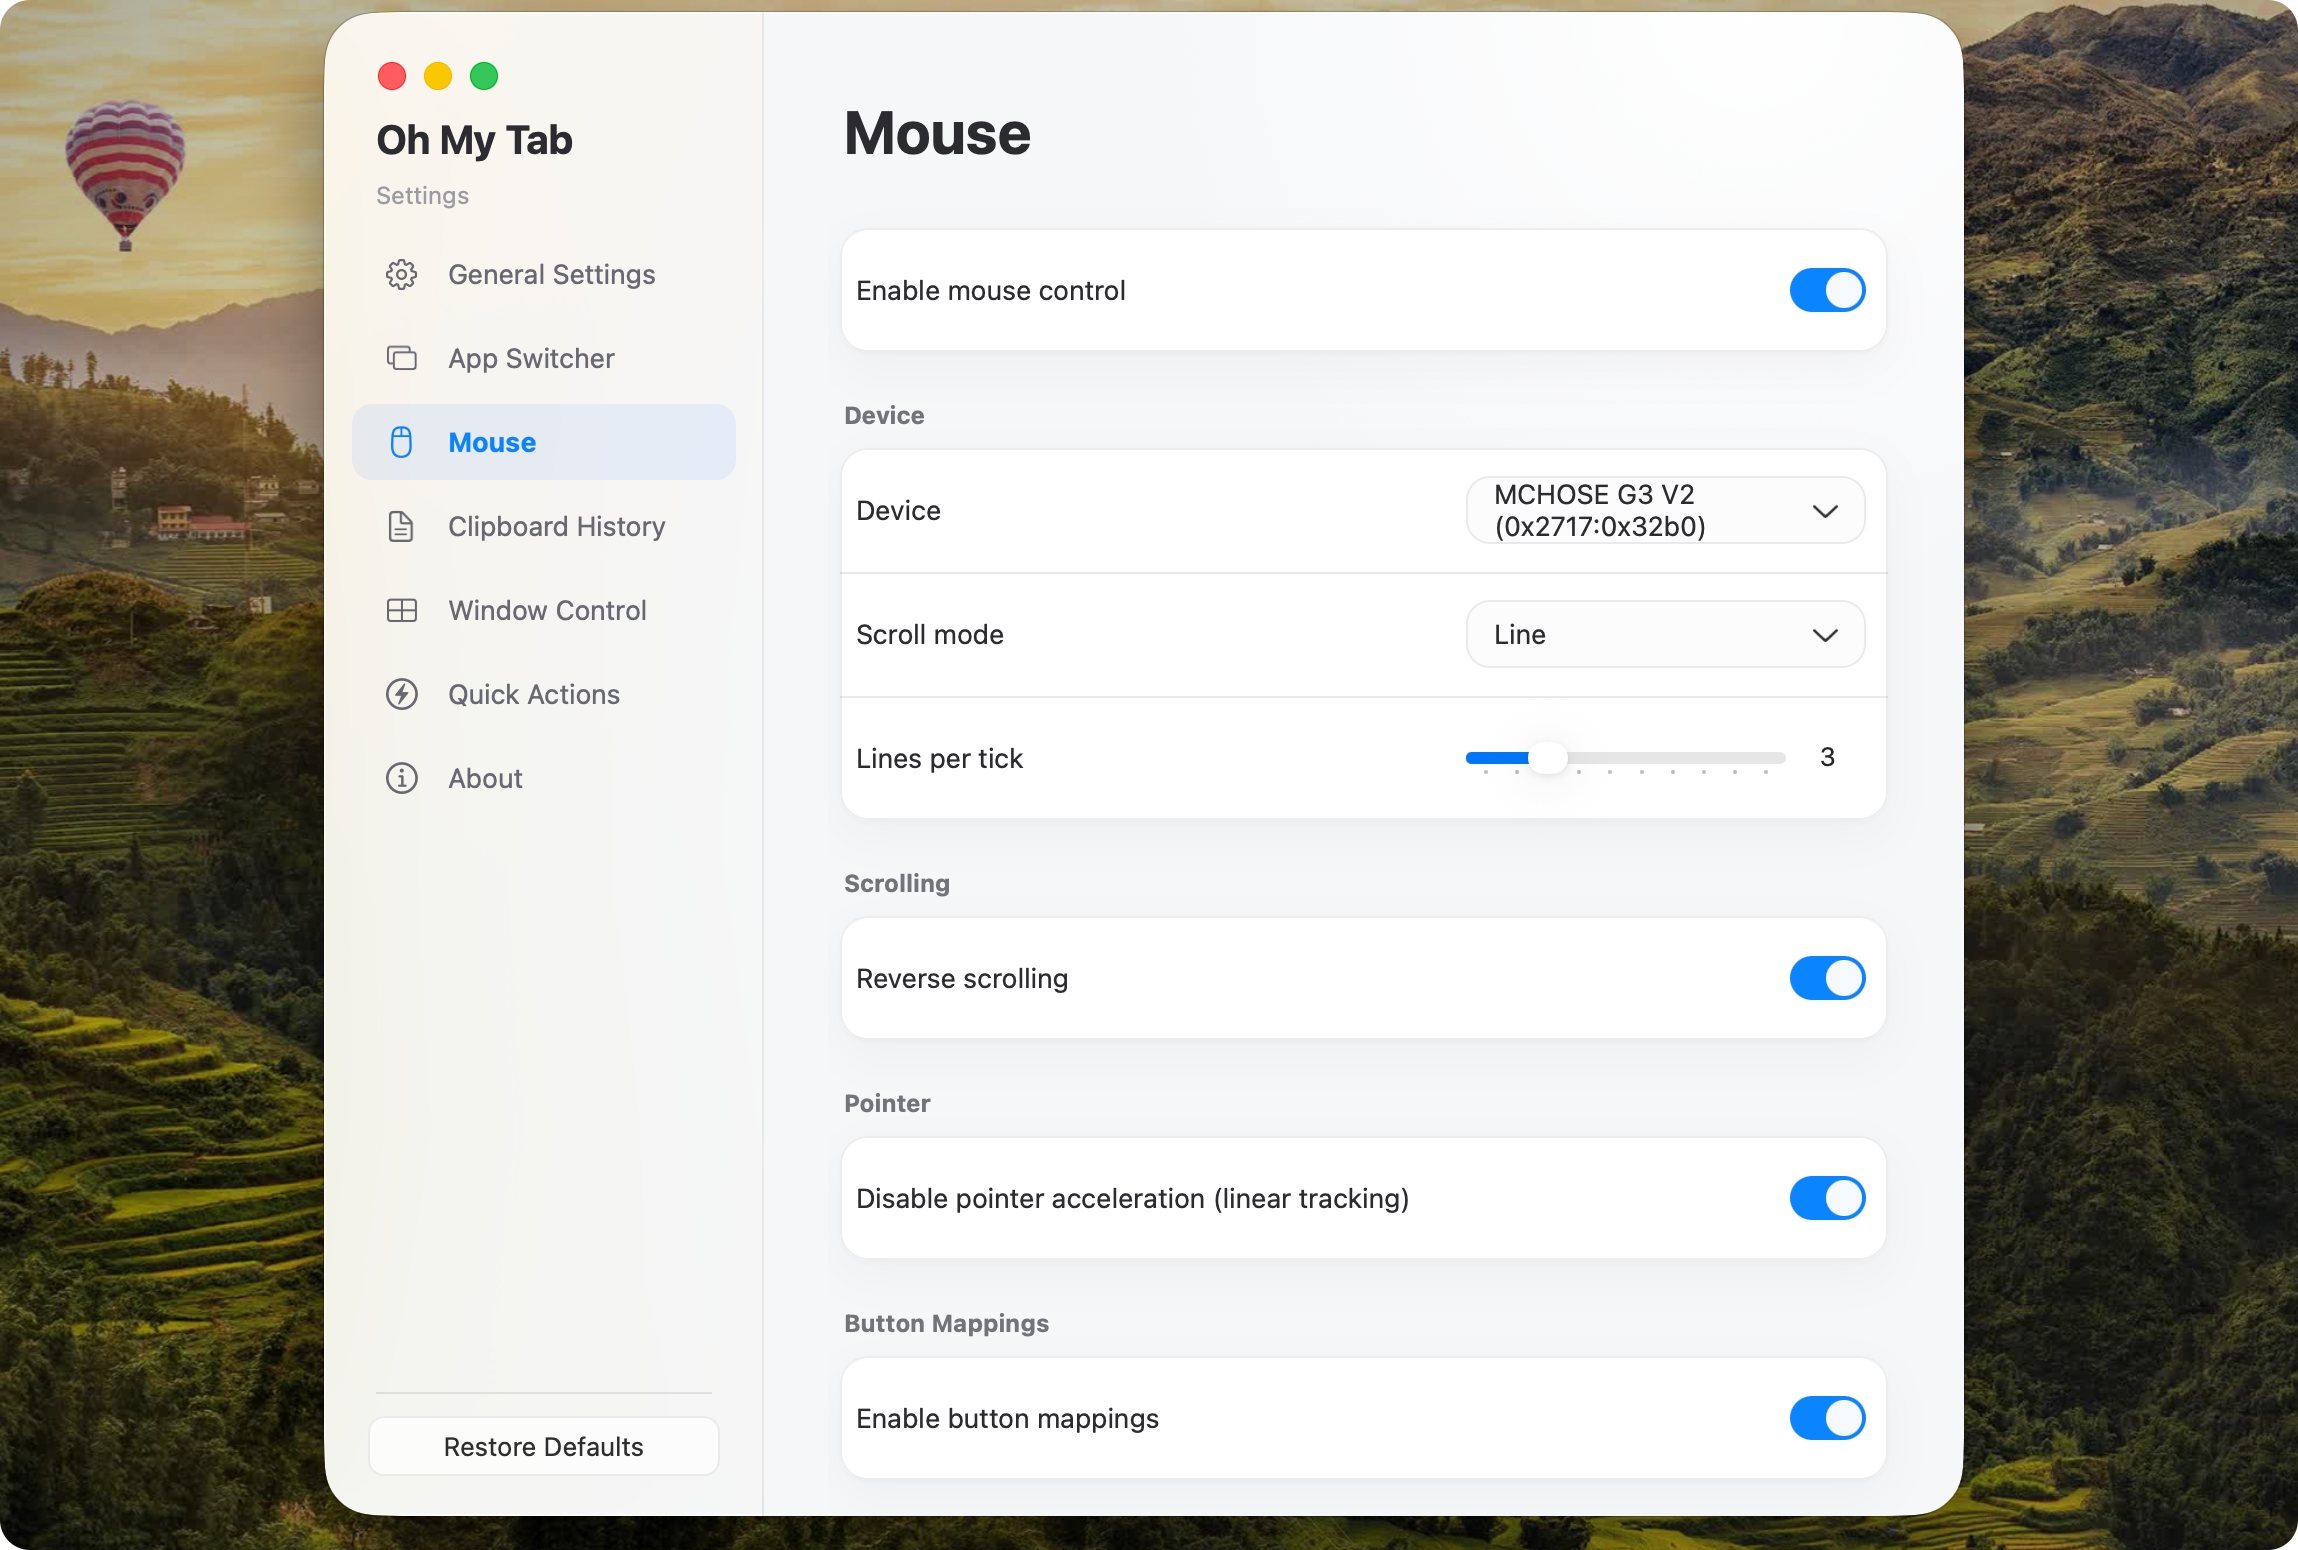The height and width of the screenshot is (1550, 2298).
Task: Open the Device dropdown MCHOSE G3 V2
Action: [x=1665, y=510]
